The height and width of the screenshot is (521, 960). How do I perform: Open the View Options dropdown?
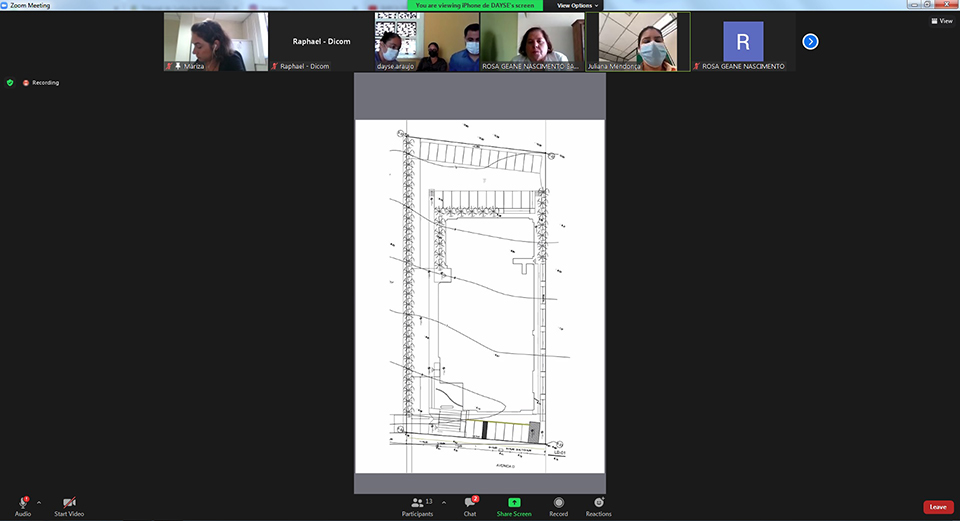[x=577, y=5]
